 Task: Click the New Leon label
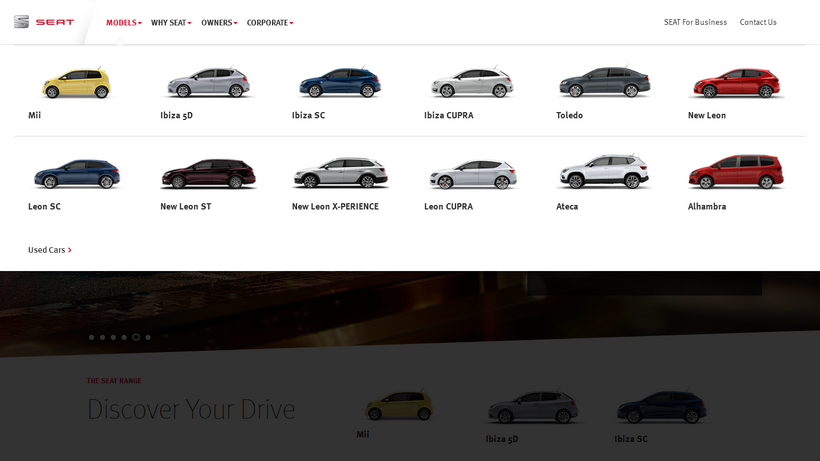707,115
